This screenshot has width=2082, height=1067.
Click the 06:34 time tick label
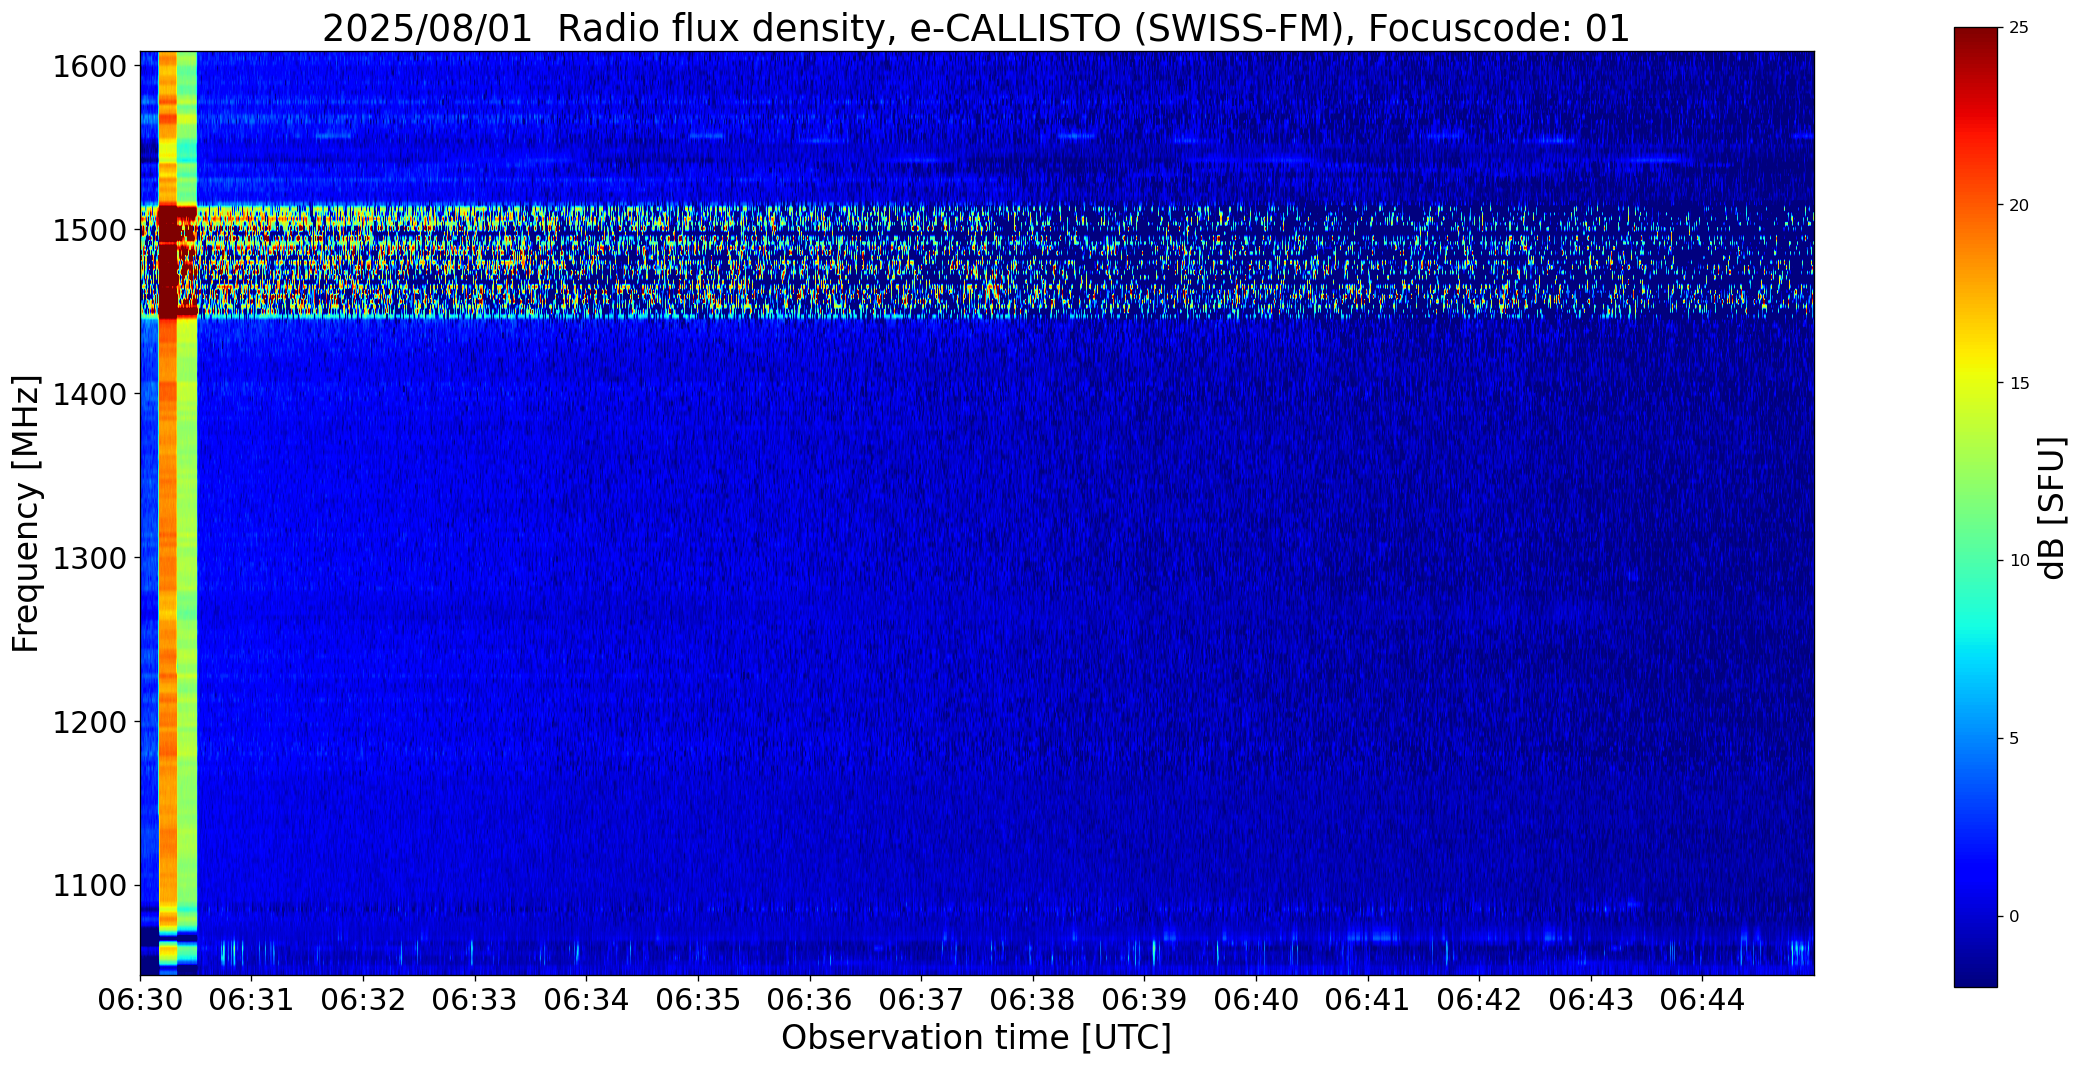pyautogui.click(x=587, y=1000)
